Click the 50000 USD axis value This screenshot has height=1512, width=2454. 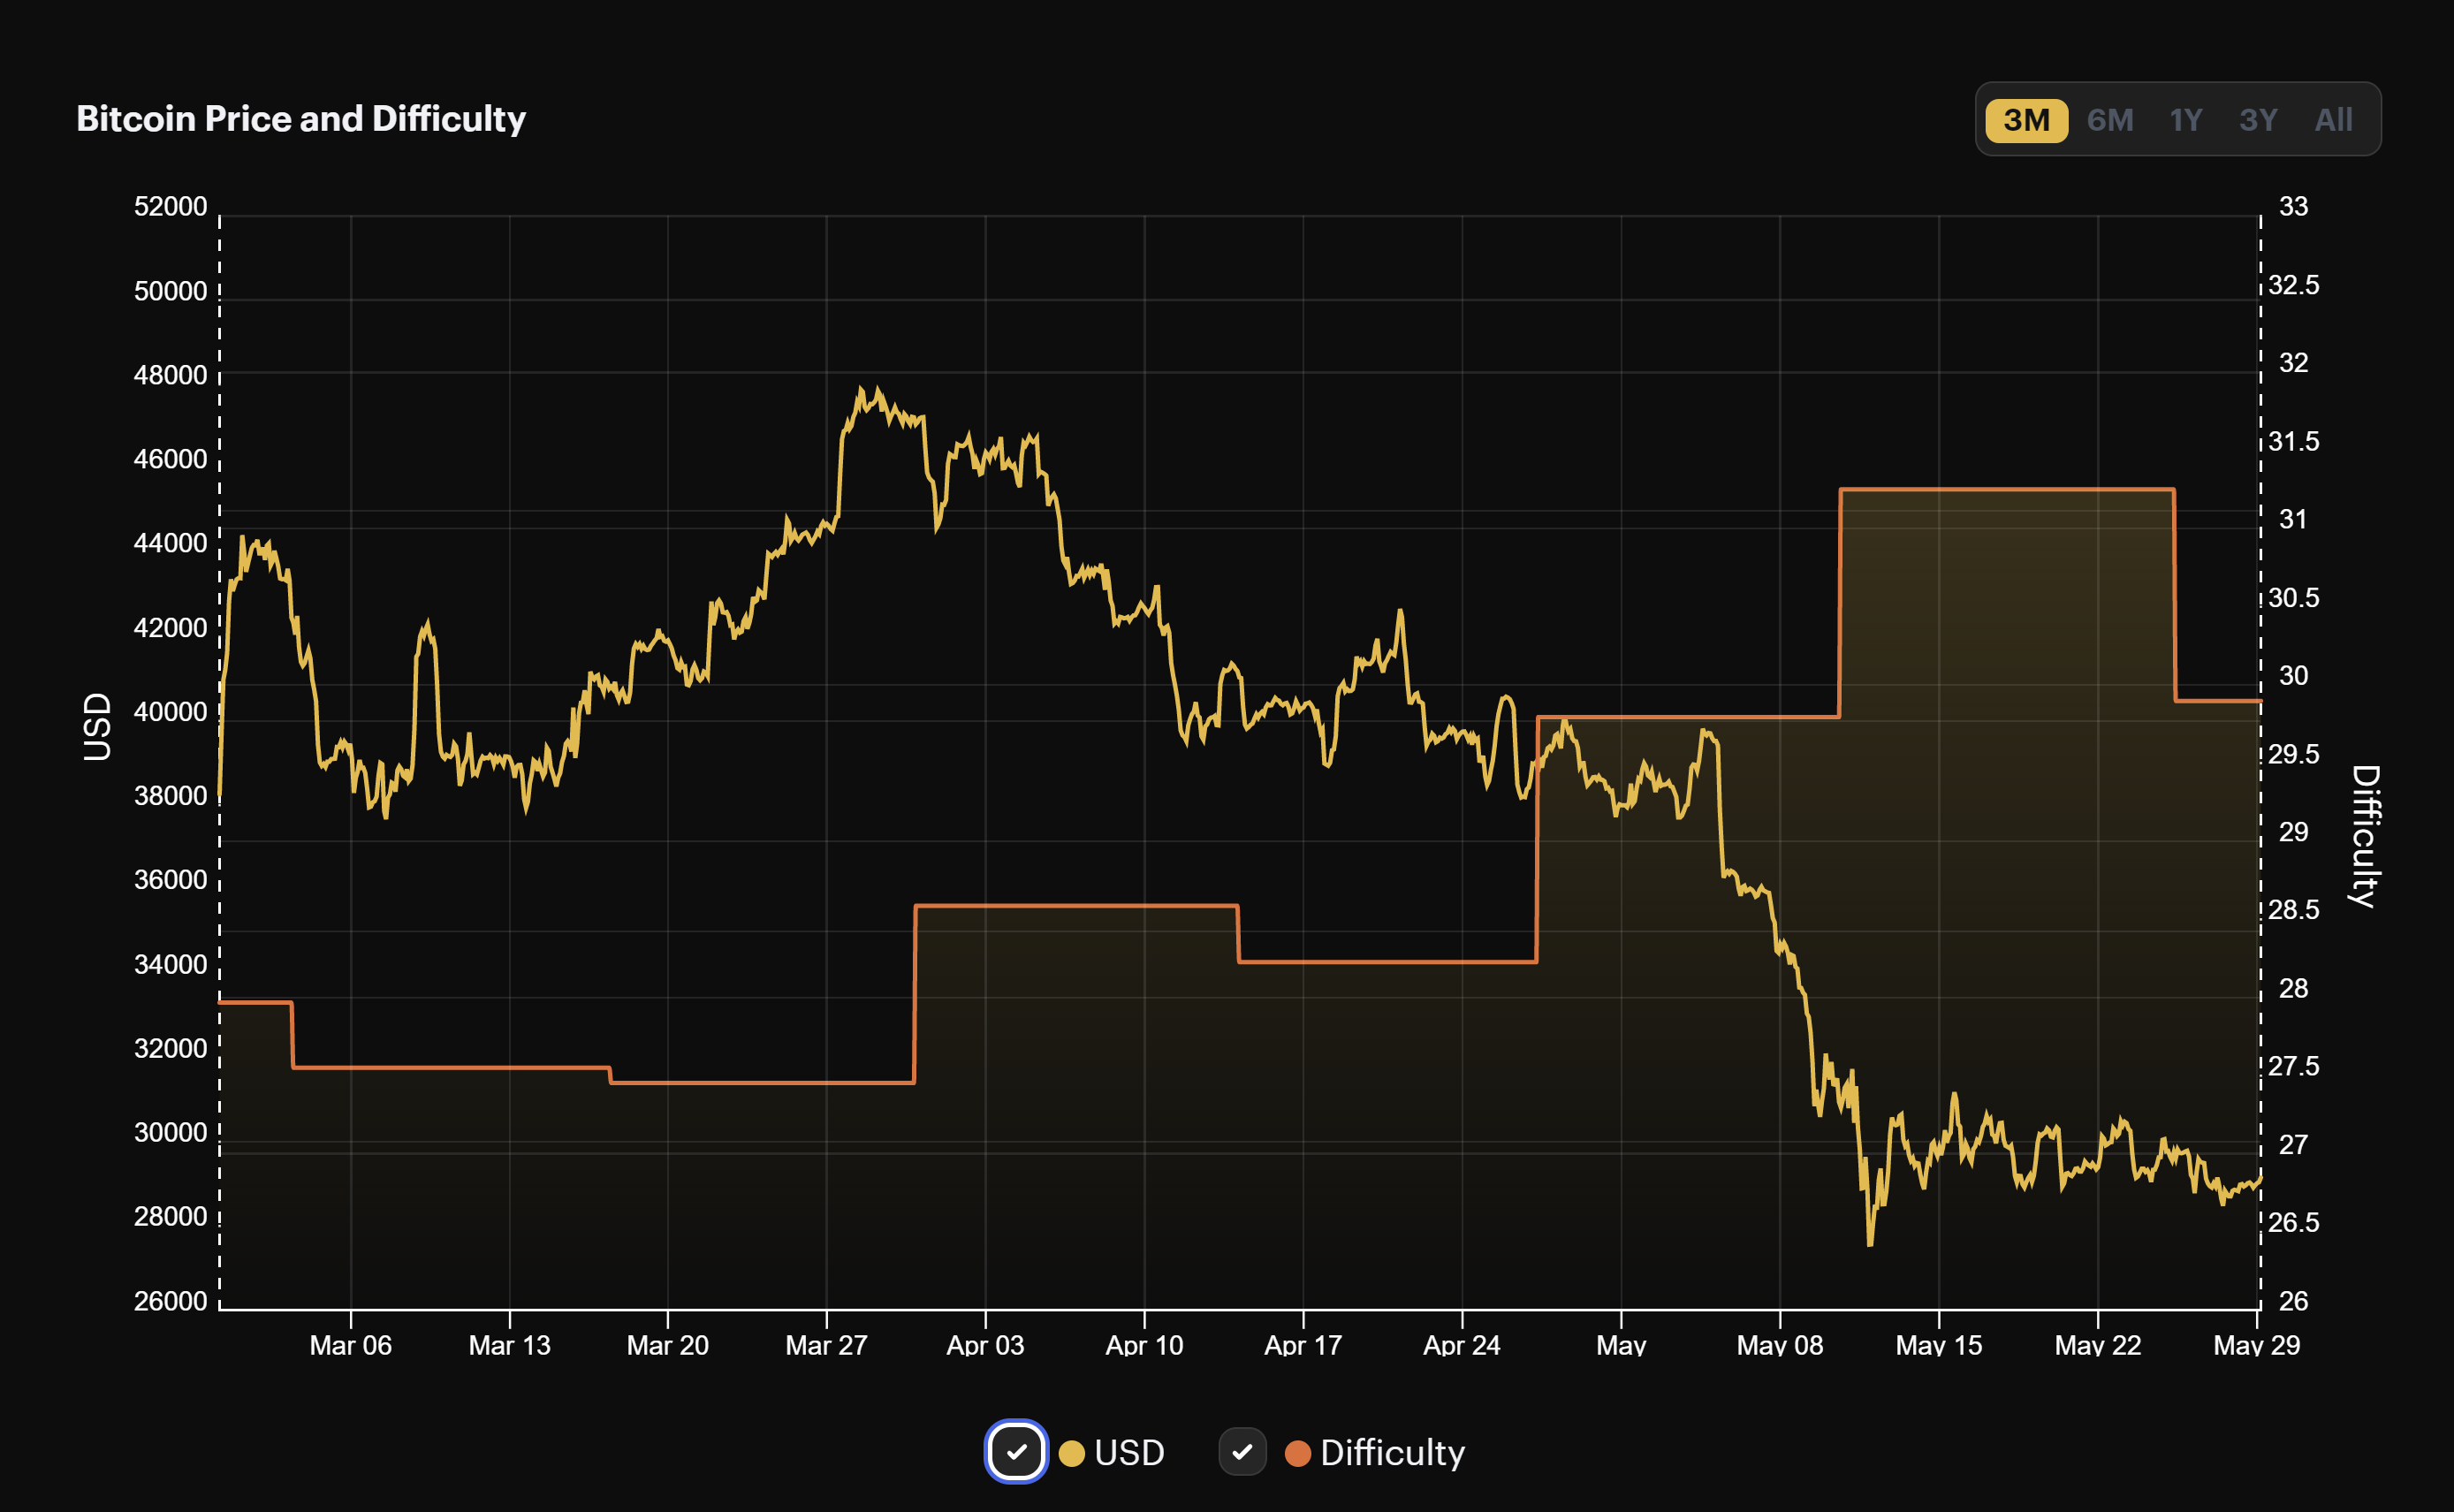[170, 291]
